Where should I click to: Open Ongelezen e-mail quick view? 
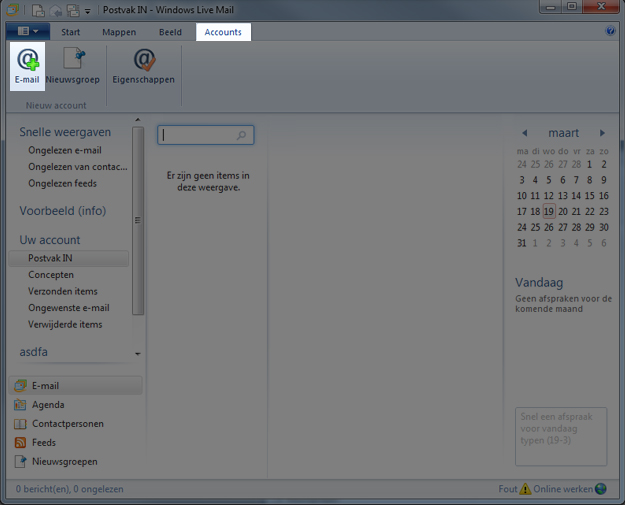pos(65,150)
